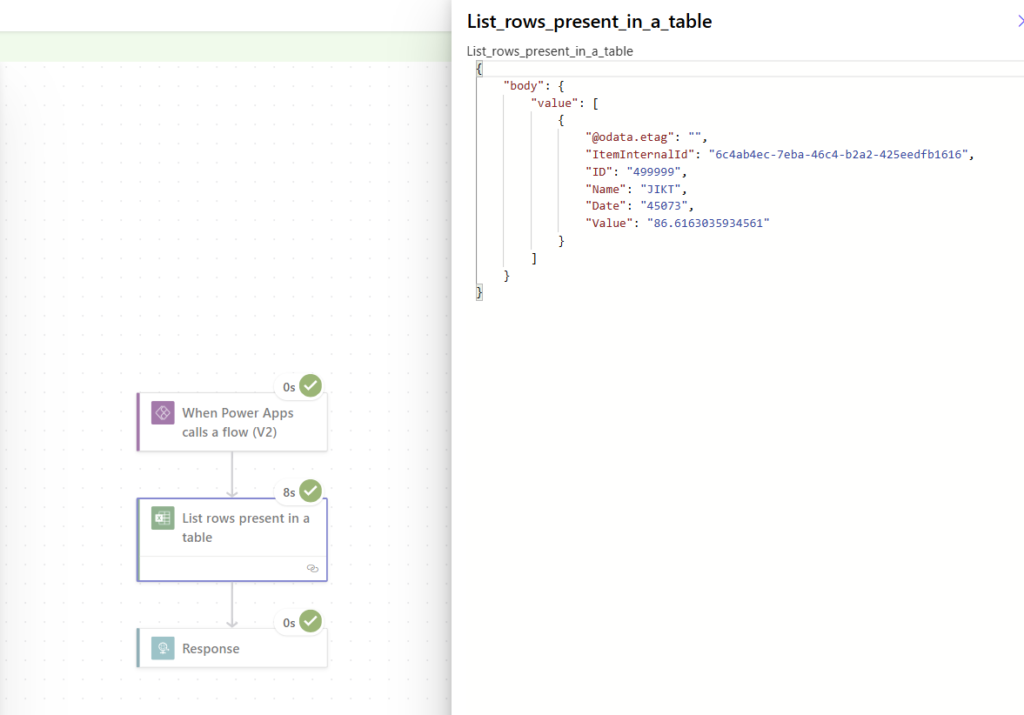Click the List_rows_present_in_a_table panel heading
Image resolution: width=1024 pixels, height=715 pixels.
click(589, 22)
